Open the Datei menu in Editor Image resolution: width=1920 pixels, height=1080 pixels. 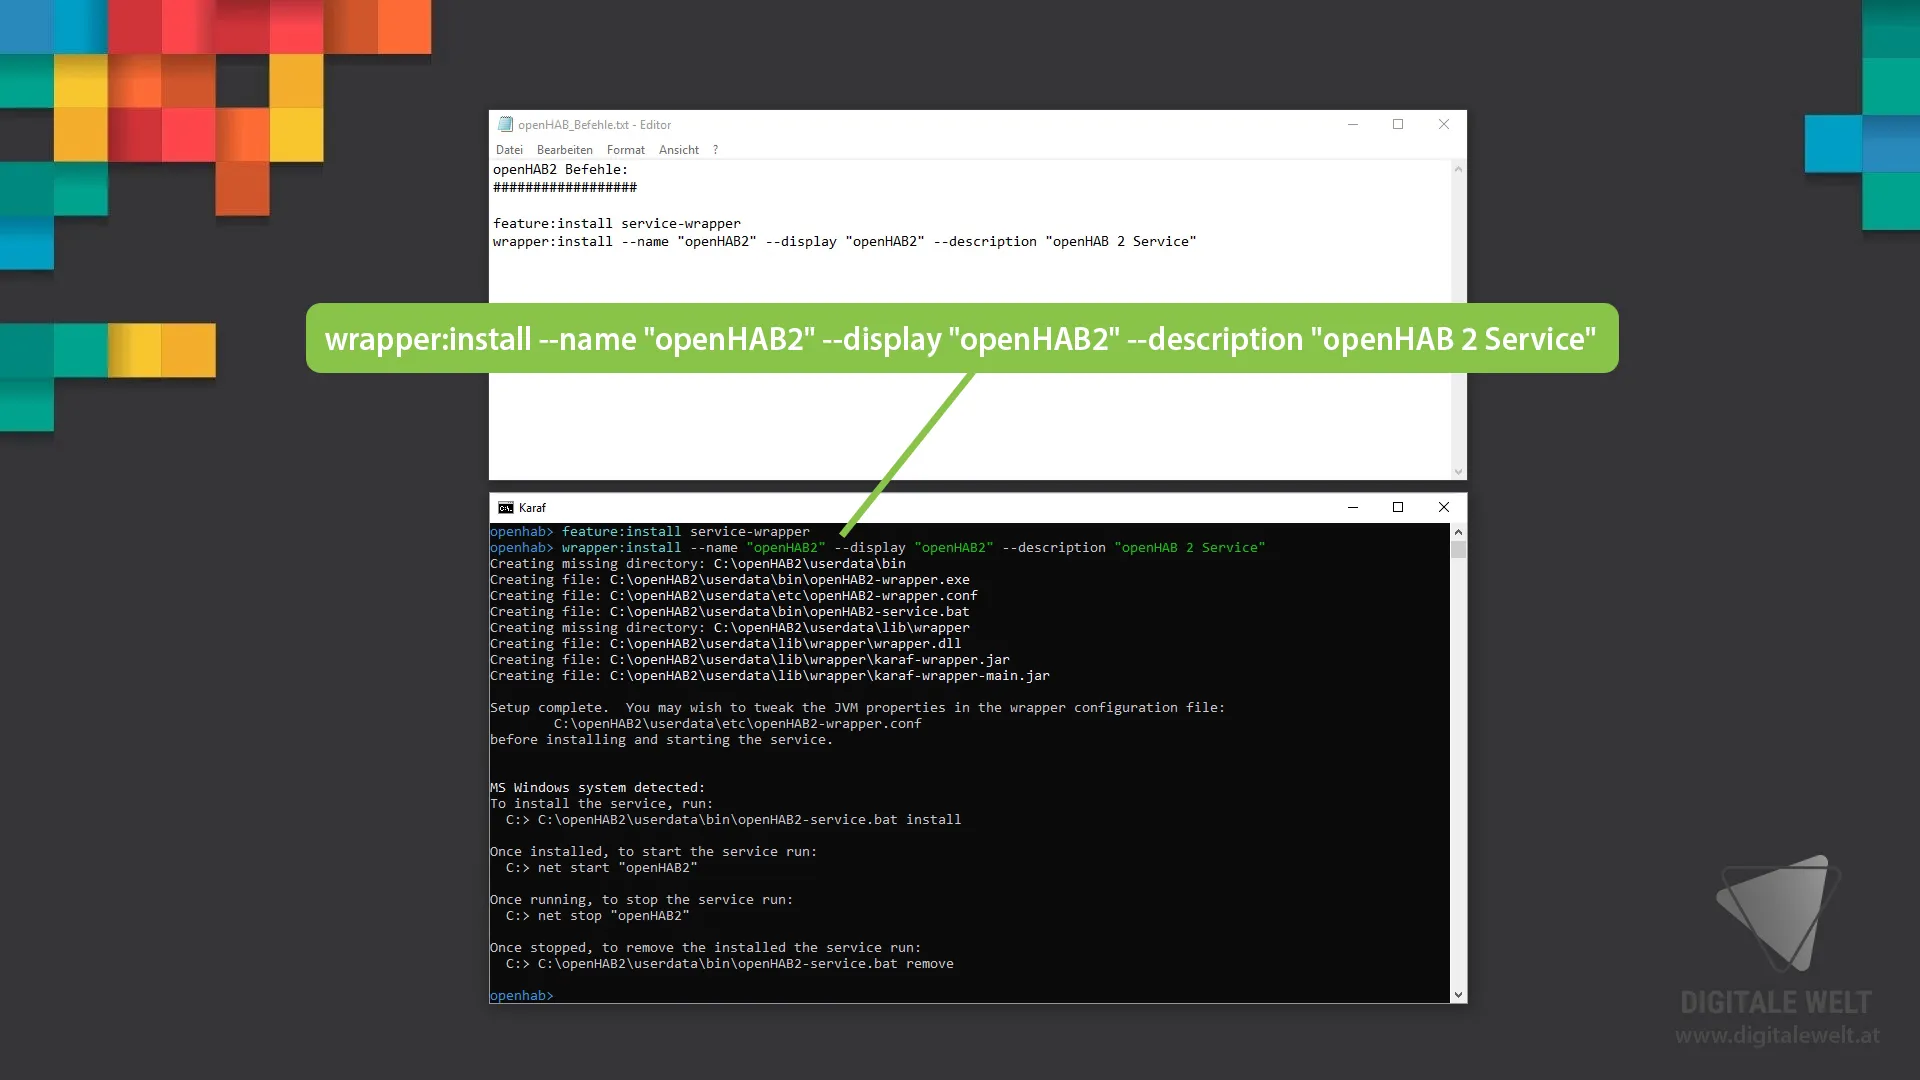pos(509,150)
